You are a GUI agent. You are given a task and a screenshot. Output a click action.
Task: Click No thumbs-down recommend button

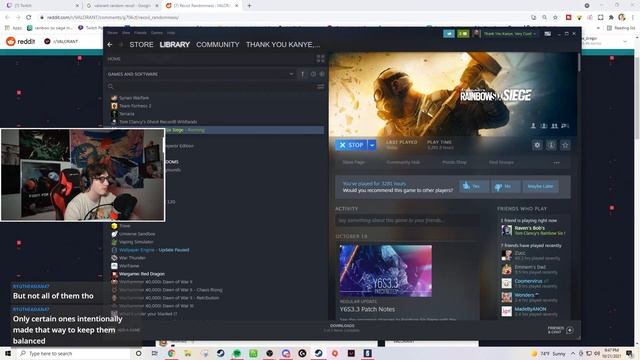[505, 186]
